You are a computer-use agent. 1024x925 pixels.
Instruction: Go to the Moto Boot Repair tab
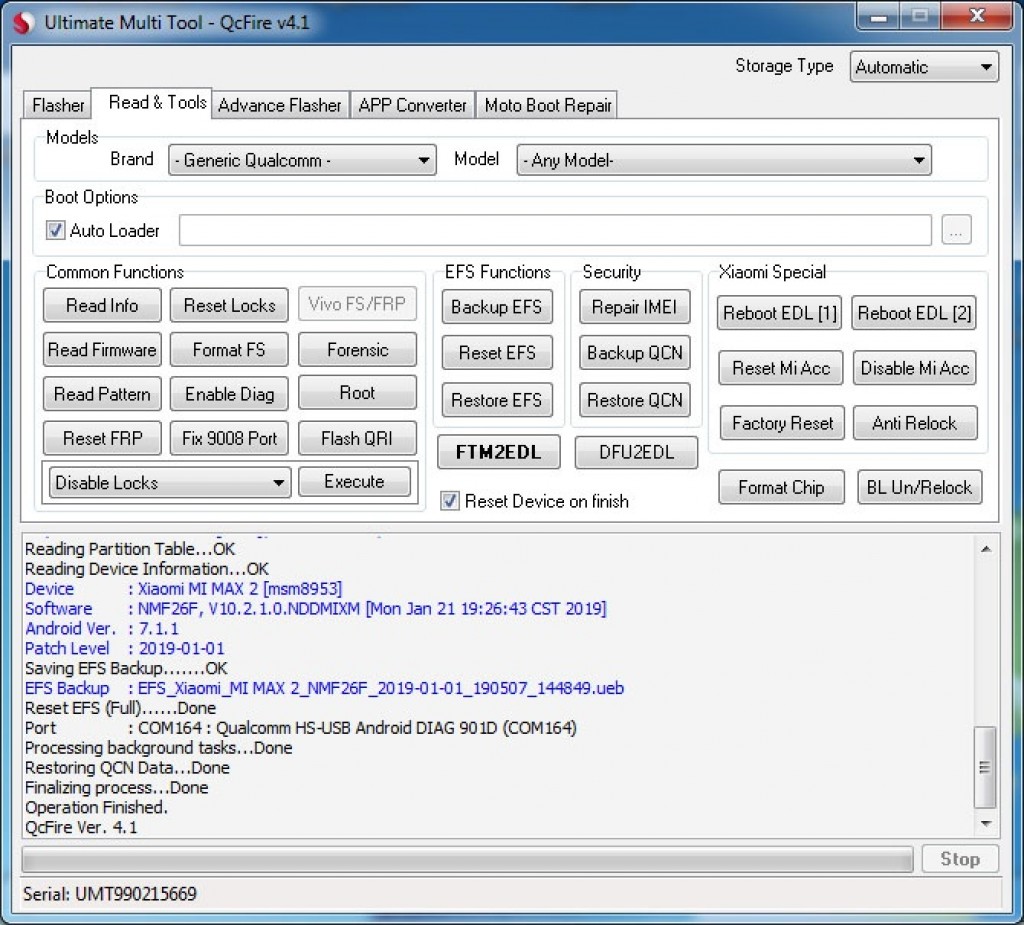coord(547,105)
